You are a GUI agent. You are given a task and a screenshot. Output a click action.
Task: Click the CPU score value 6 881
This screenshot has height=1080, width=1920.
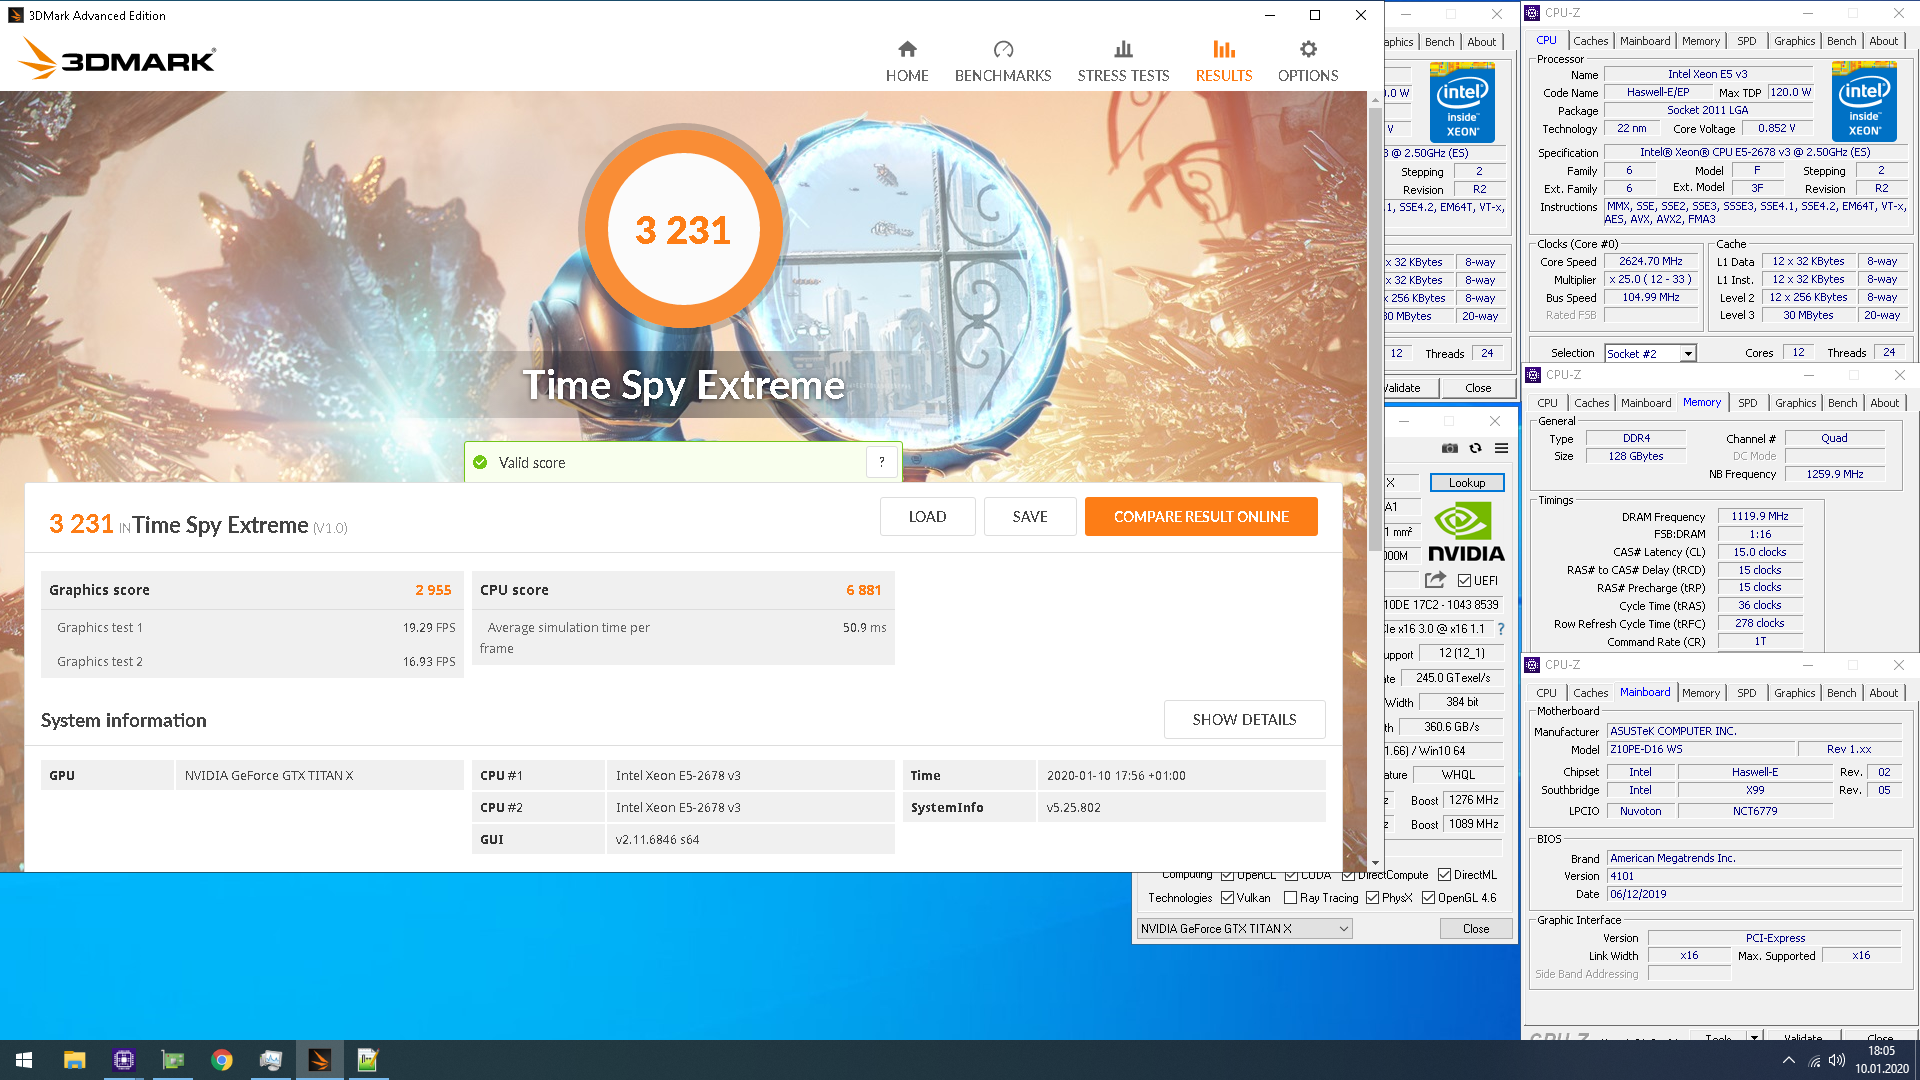863,590
